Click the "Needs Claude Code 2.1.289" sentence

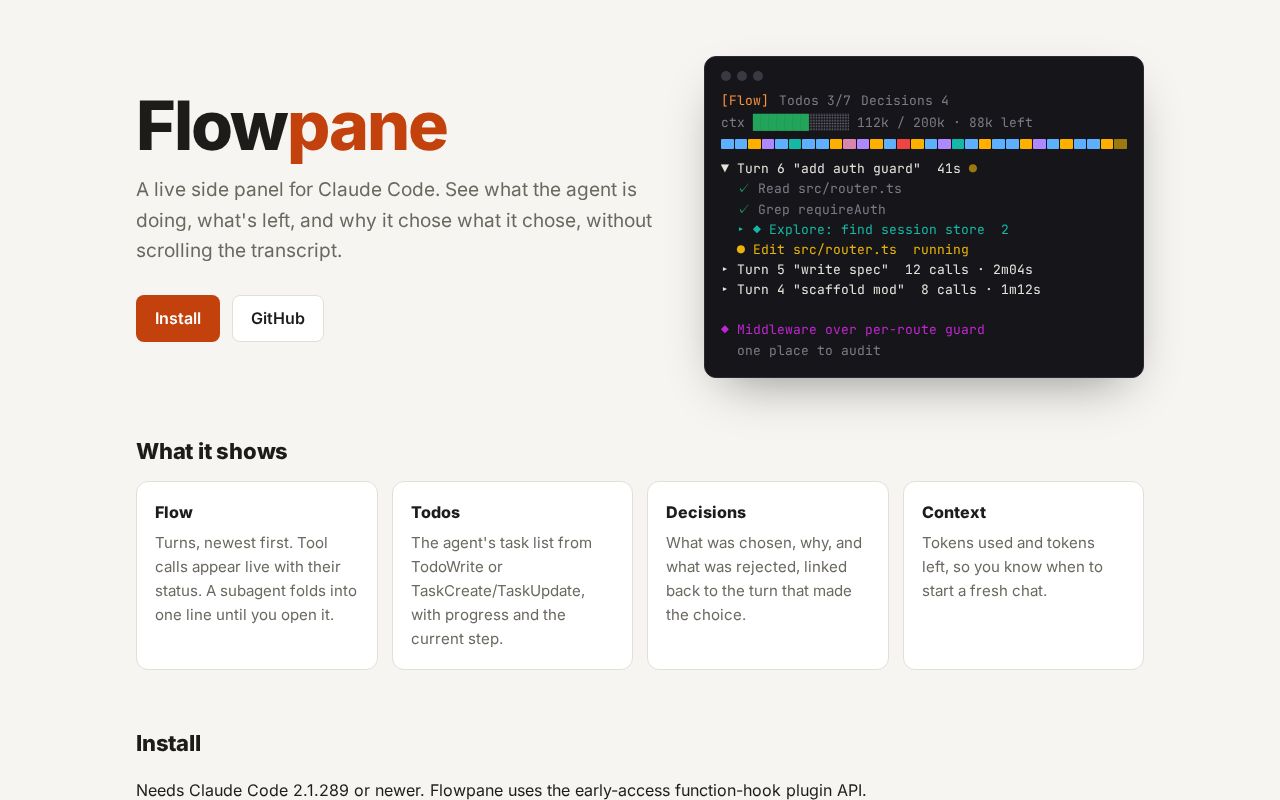(281, 790)
